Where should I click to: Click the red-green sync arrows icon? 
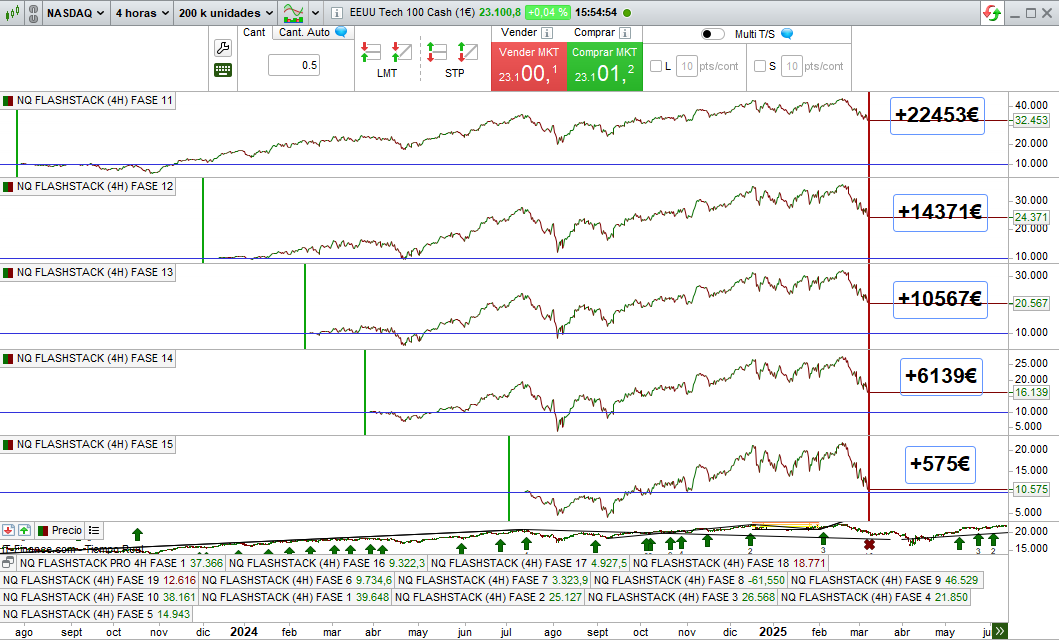[991, 13]
